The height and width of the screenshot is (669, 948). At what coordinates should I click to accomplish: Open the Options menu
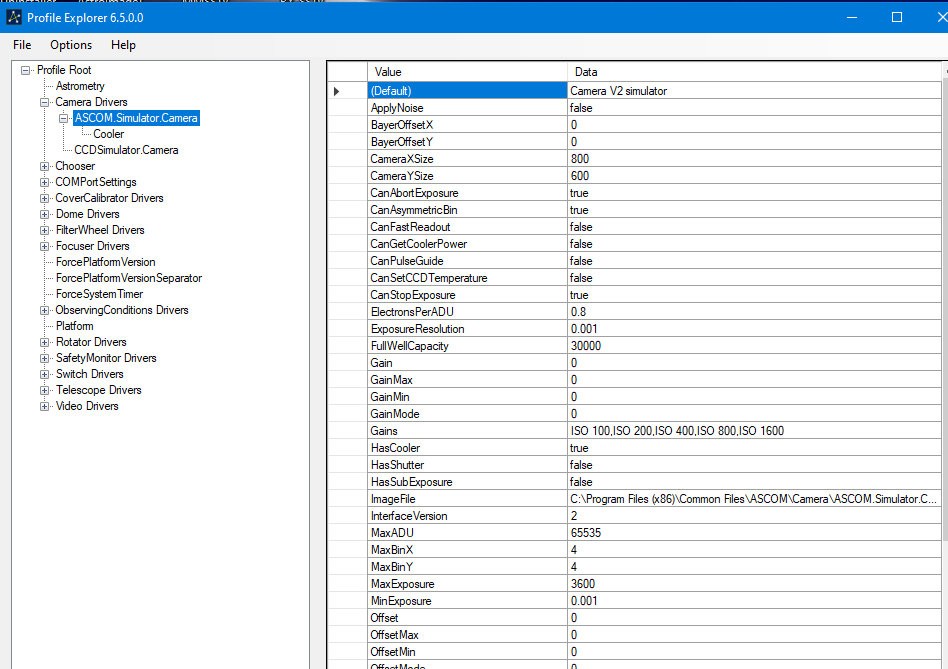click(x=71, y=45)
